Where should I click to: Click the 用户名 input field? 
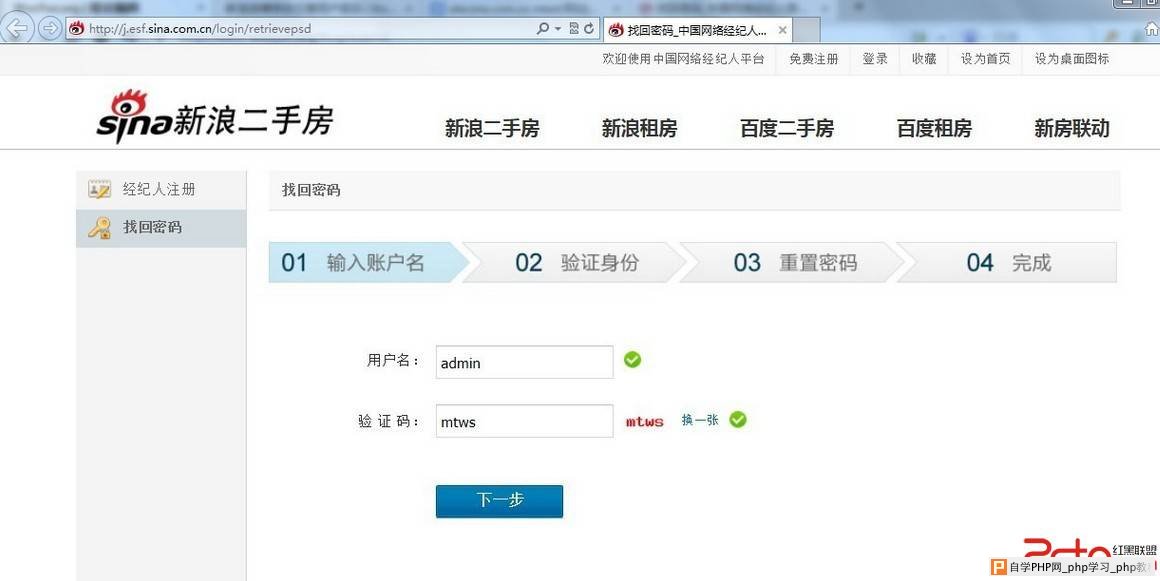point(525,362)
